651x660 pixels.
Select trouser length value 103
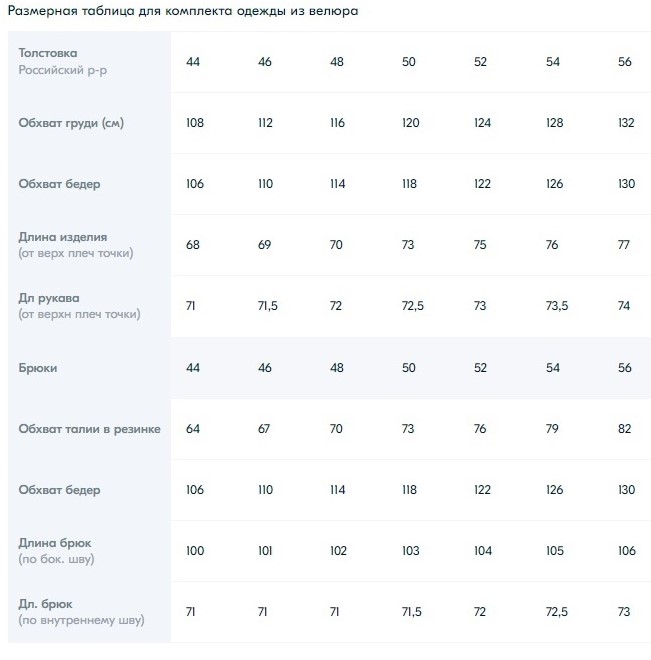click(410, 551)
